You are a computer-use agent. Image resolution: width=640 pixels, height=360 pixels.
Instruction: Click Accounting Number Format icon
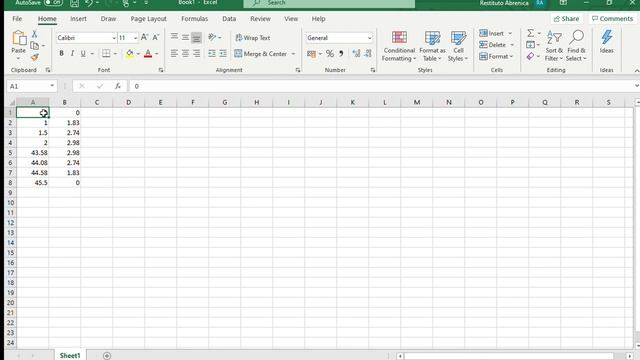(x=311, y=53)
